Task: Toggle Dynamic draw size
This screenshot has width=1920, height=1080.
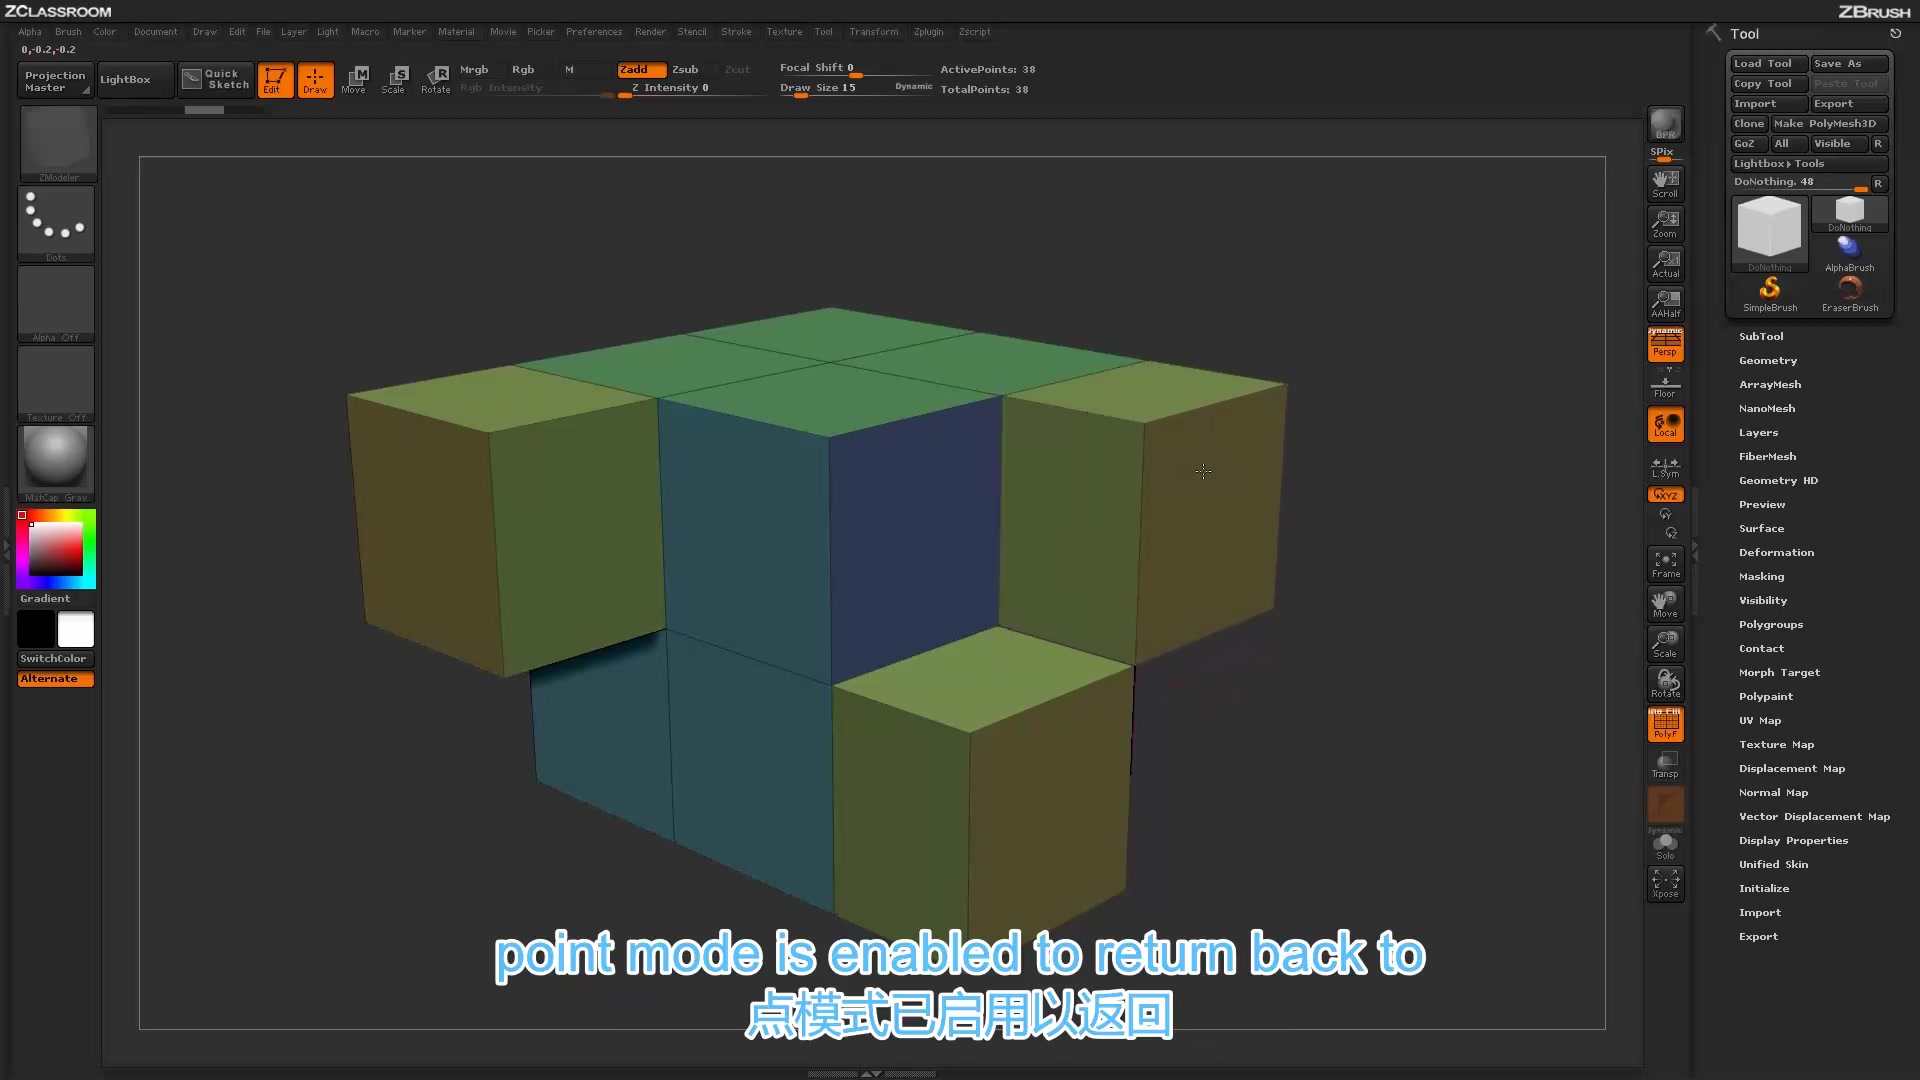Action: tap(913, 86)
